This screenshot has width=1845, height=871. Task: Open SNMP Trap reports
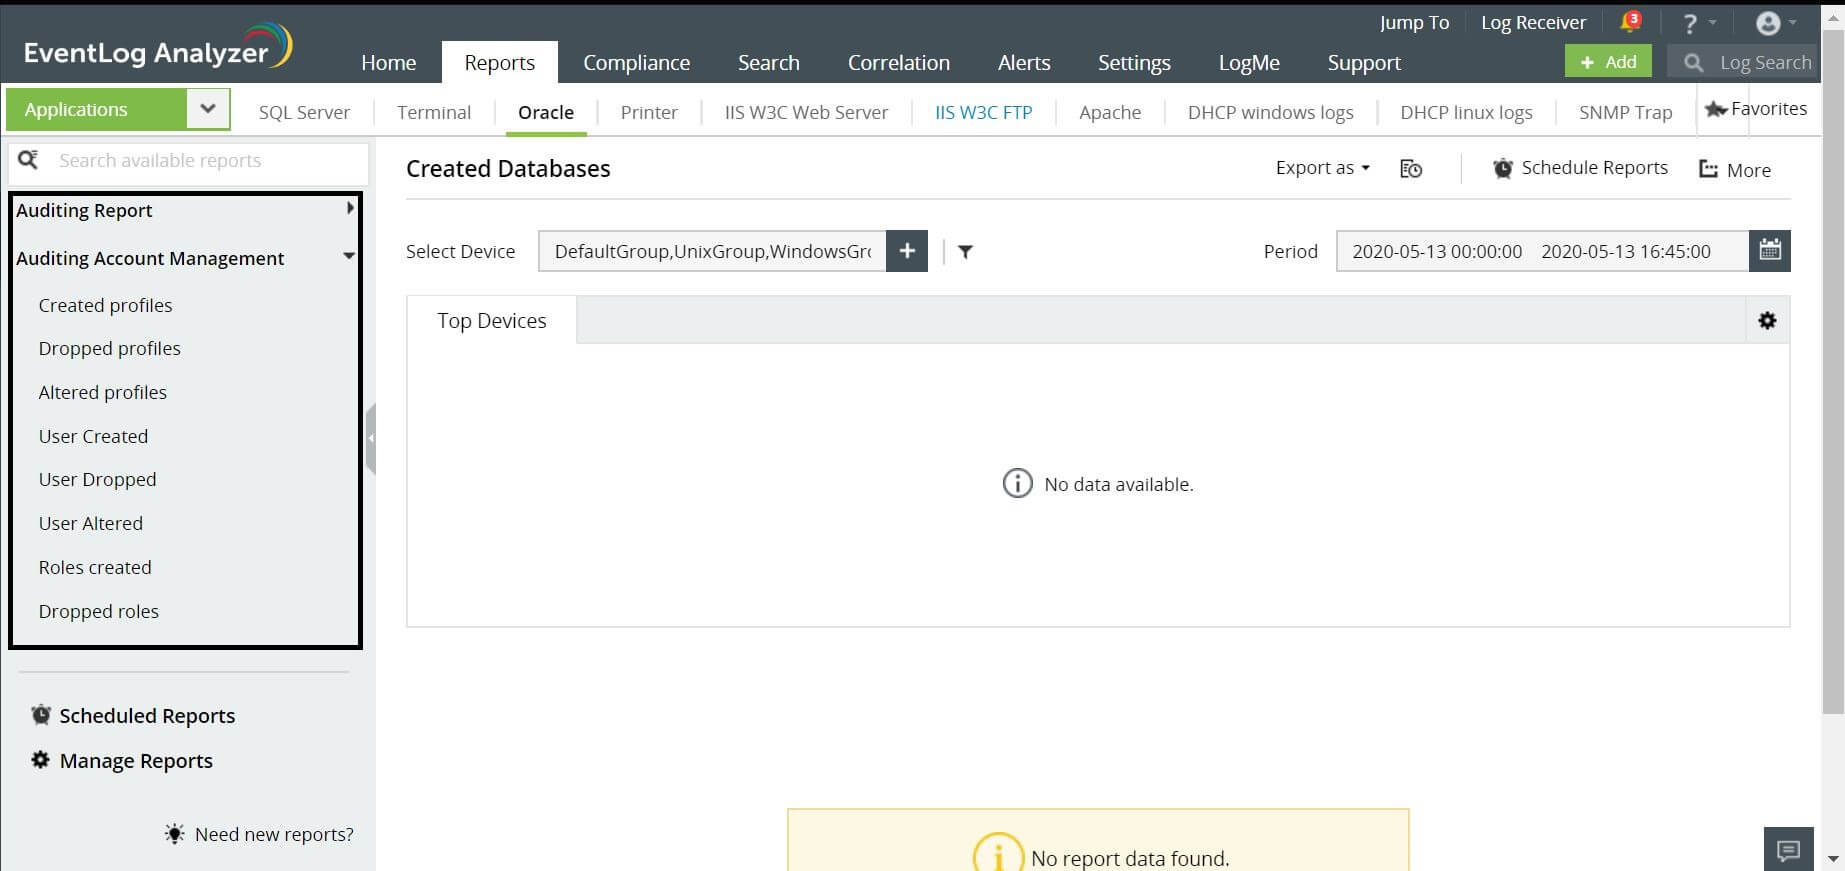(x=1625, y=112)
